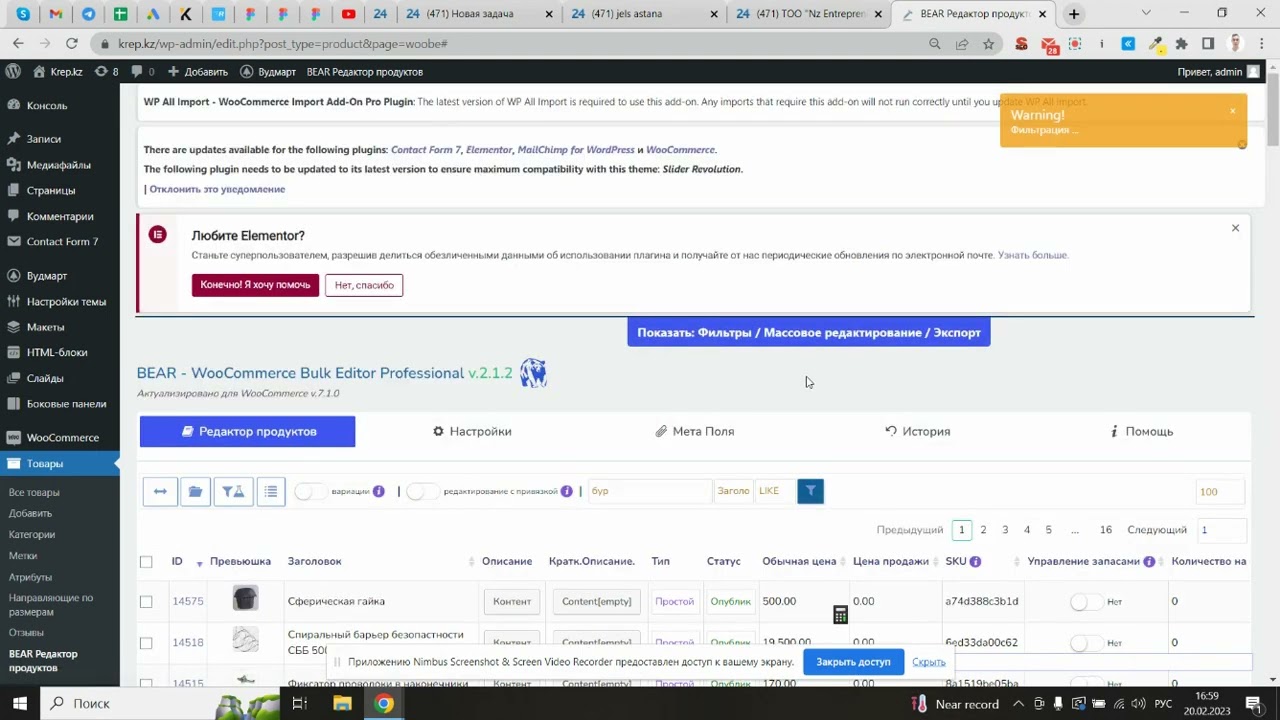Viewport: 1280px width, 720px height.
Task: Expand the Chrome three-dot menu
Action: (x=1262, y=44)
